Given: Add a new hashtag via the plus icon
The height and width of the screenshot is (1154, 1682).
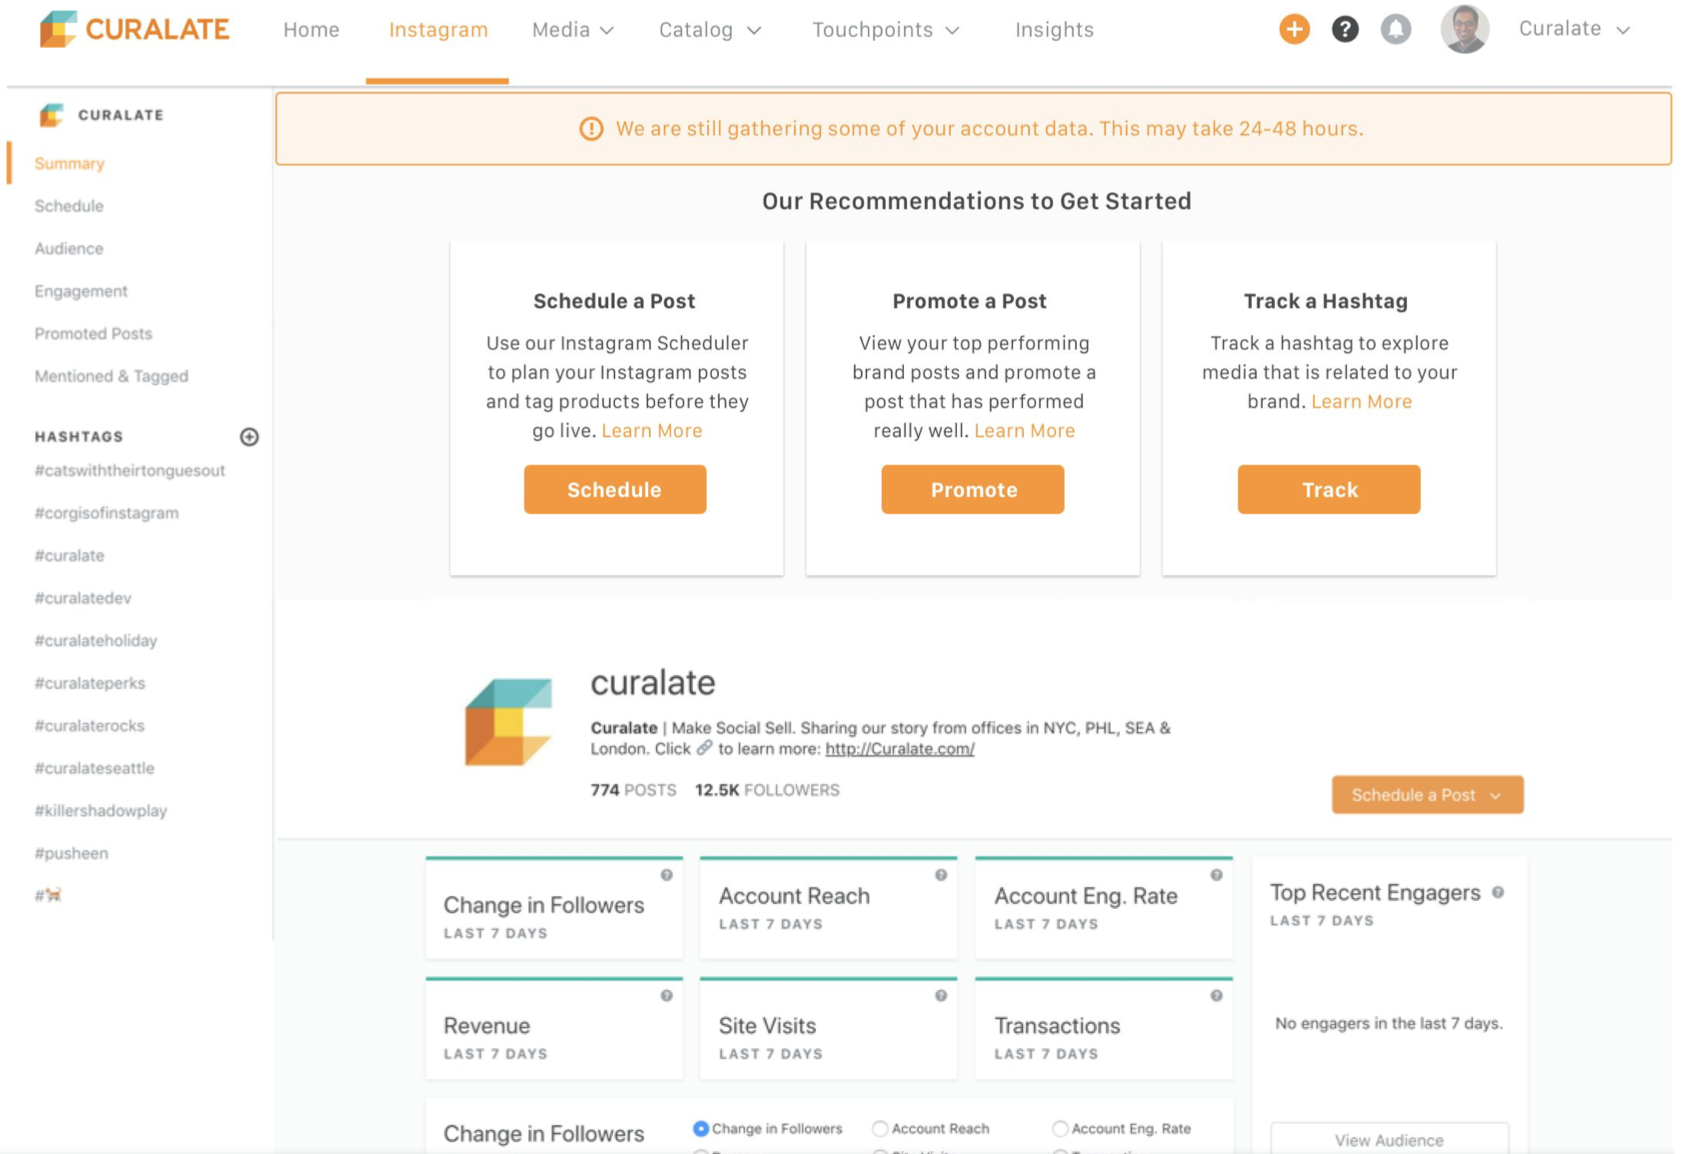Looking at the screenshot, I should 250,437.
